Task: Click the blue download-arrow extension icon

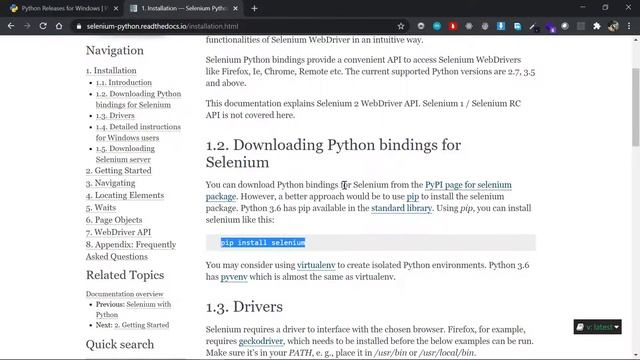Action: coord(501,26)
